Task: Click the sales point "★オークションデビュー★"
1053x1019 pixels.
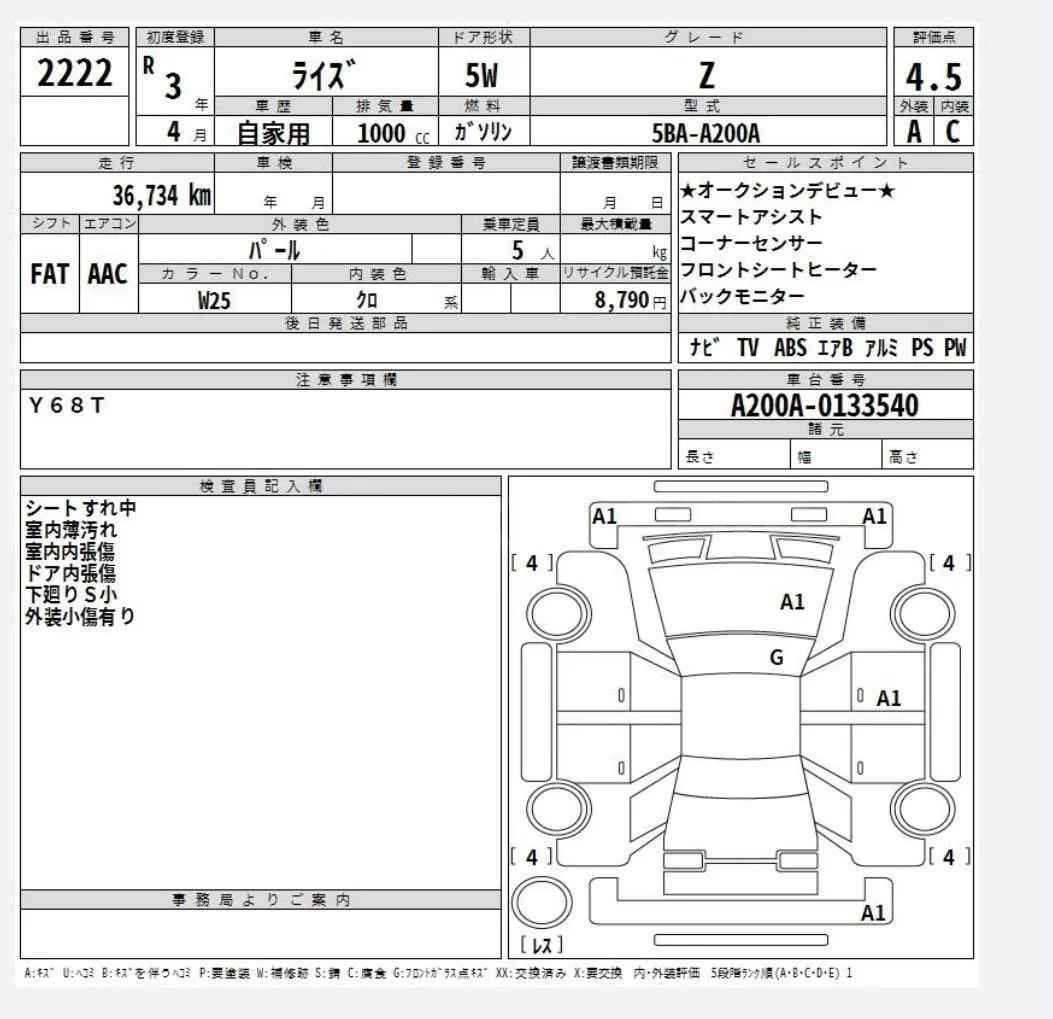Action: point(787,191)
